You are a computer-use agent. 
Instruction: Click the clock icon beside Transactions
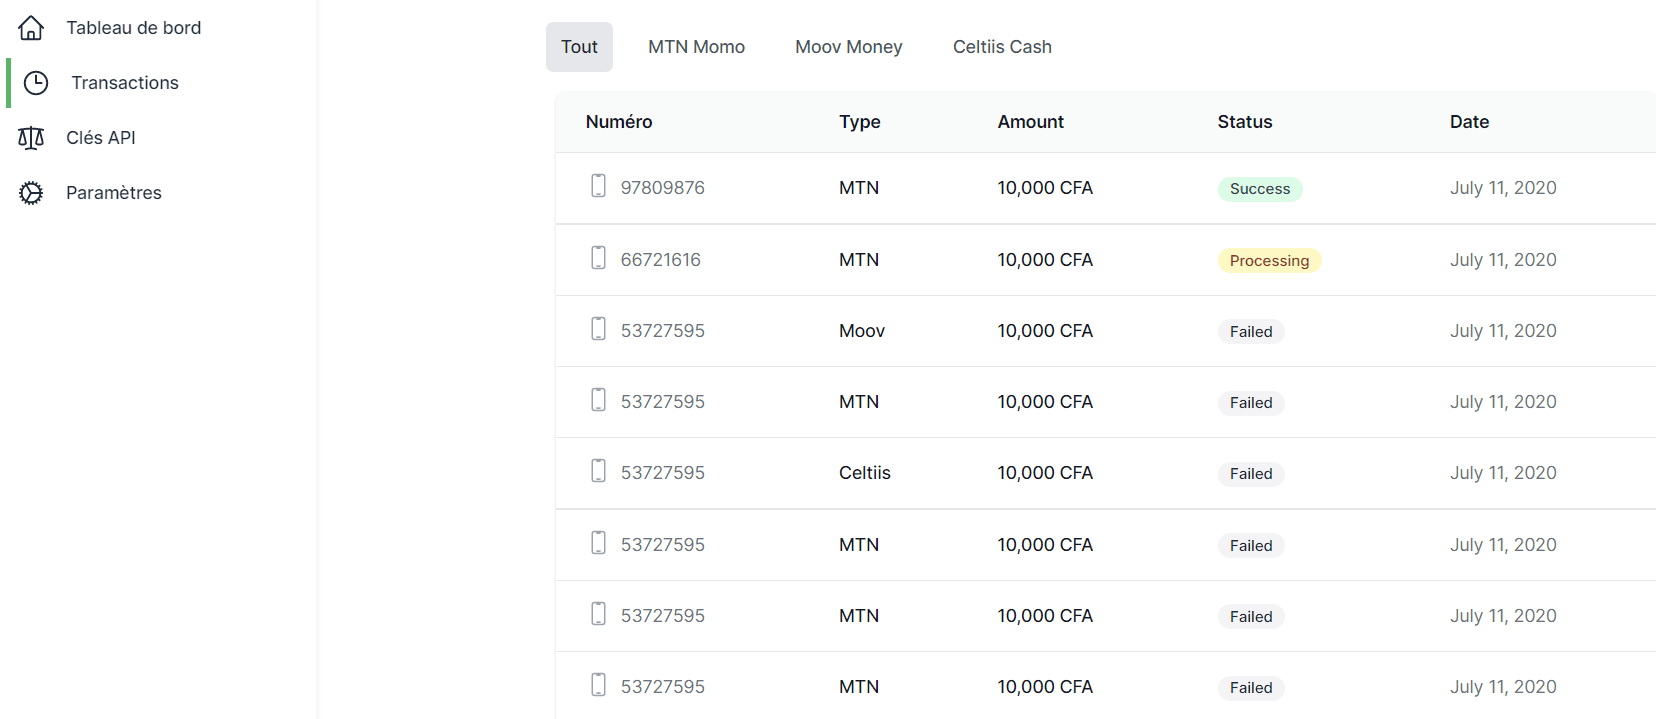click(36, 83)
